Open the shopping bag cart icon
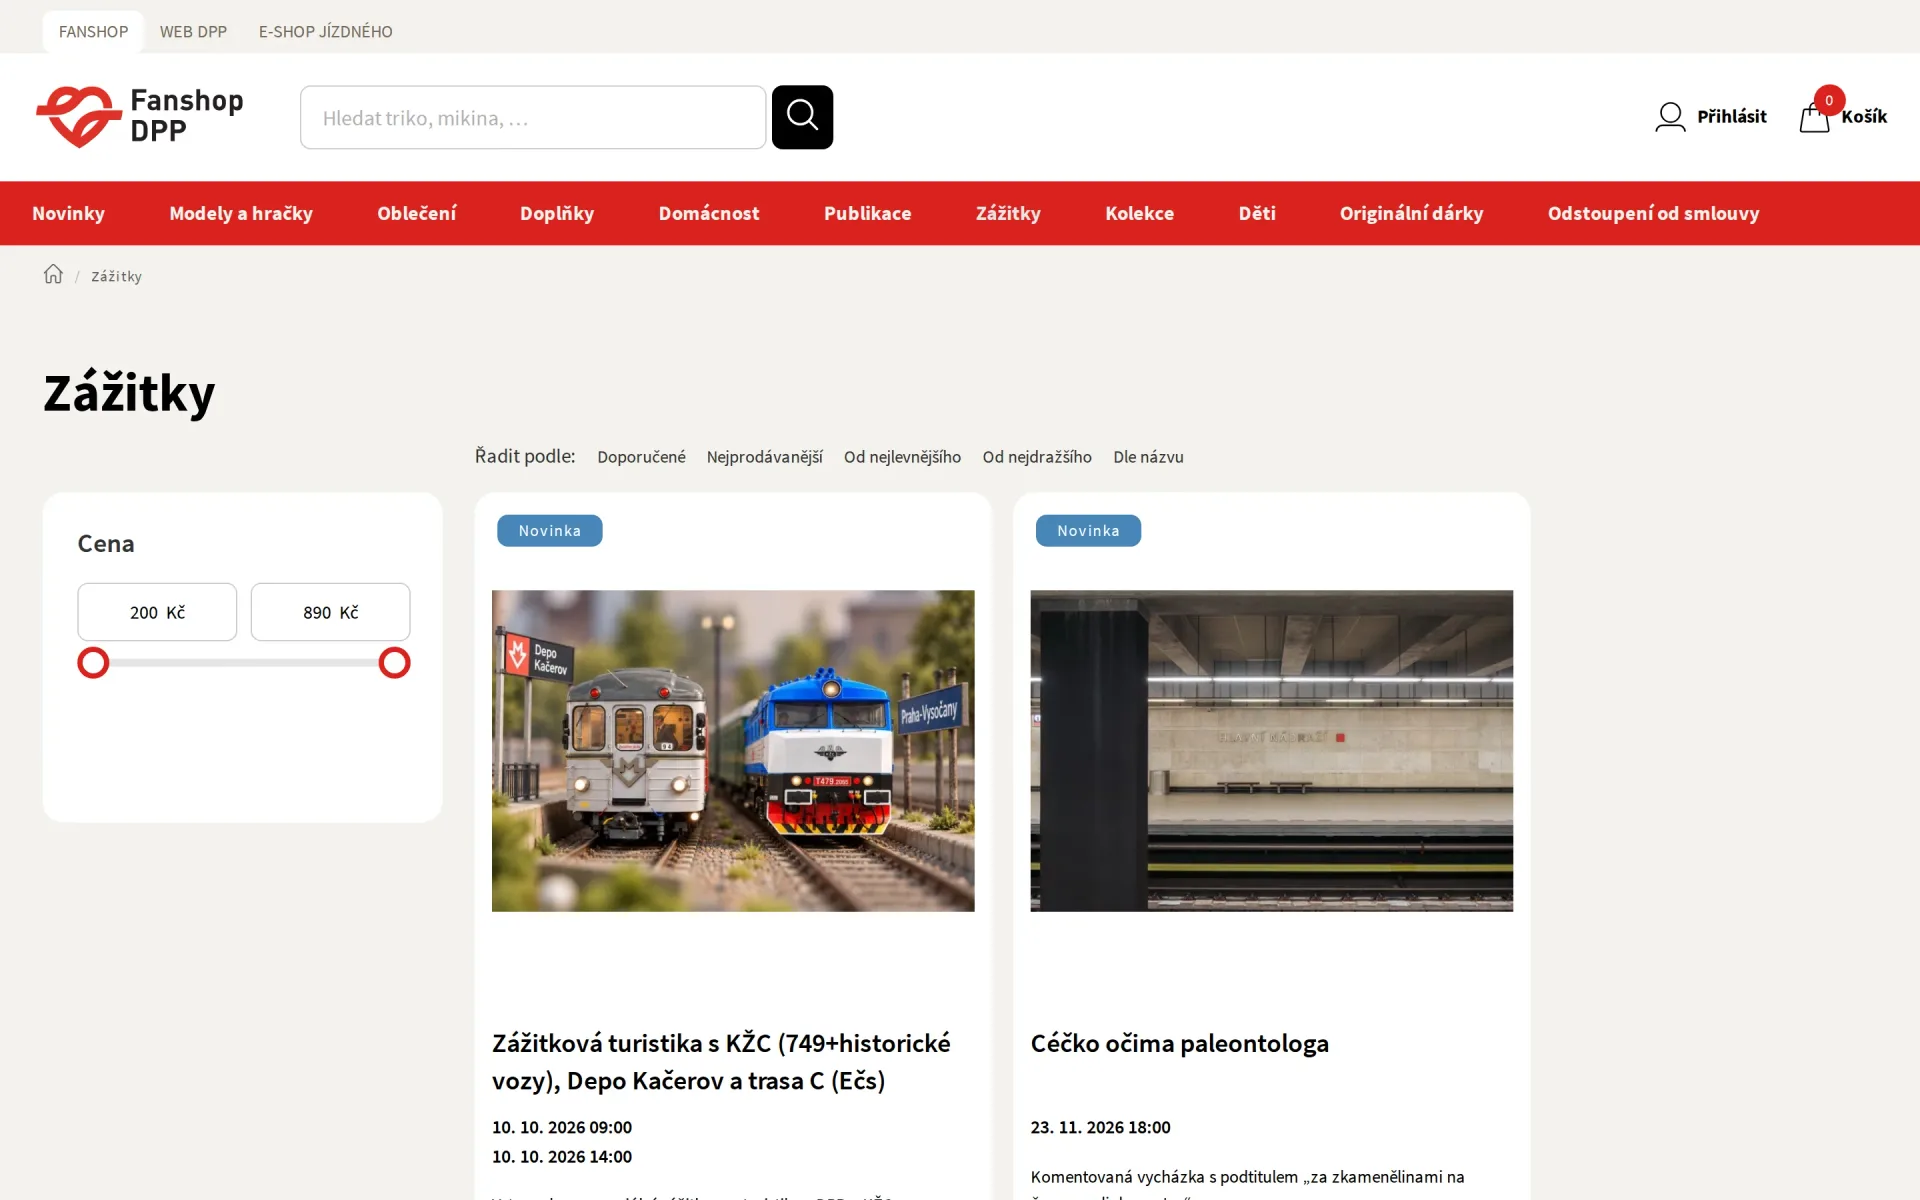Image resolution: width=1920 pixels, height=1200 pixels. (1814, 118)
